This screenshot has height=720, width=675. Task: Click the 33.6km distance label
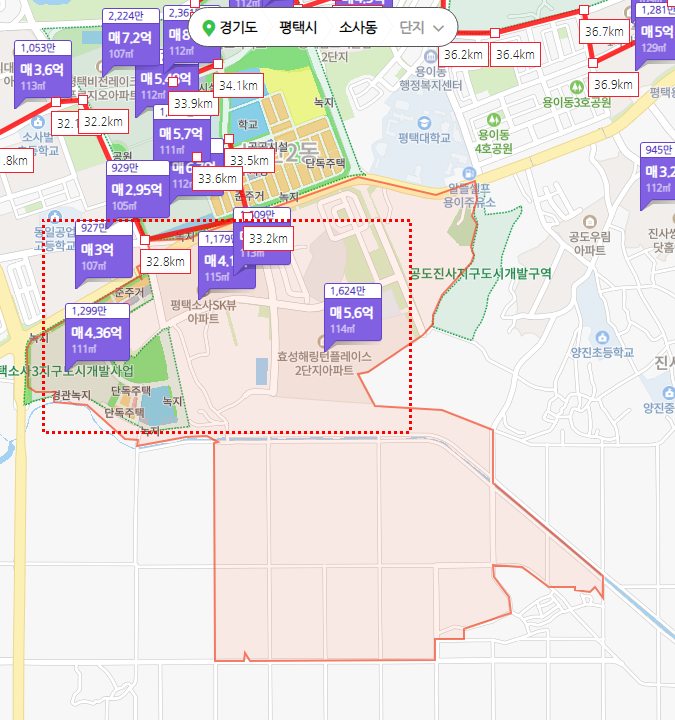217,179
